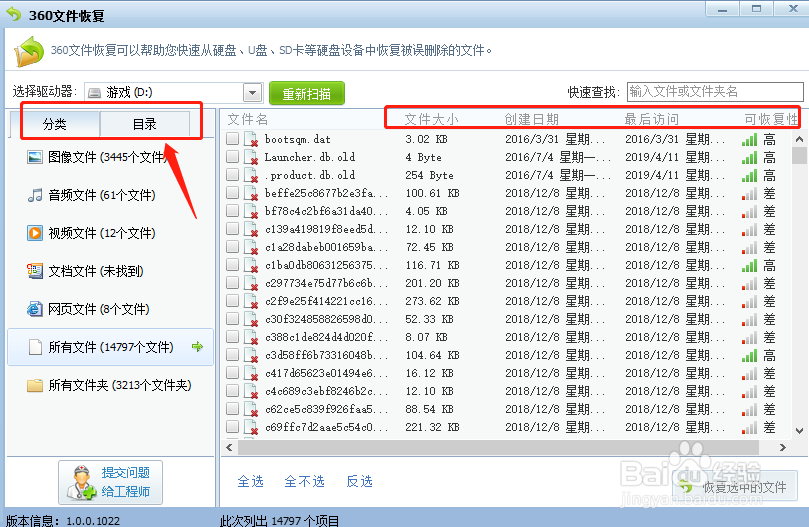Click the image files category icon
This screenshot has width=809, height=527.
point(35,157)
